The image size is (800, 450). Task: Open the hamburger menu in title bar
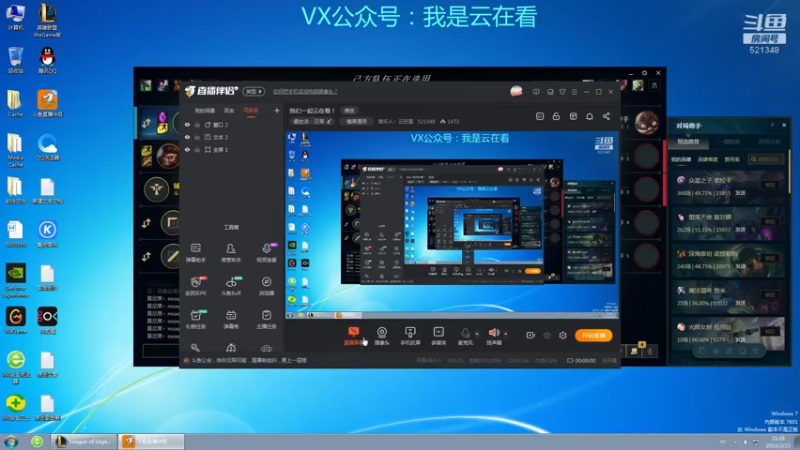574,92
